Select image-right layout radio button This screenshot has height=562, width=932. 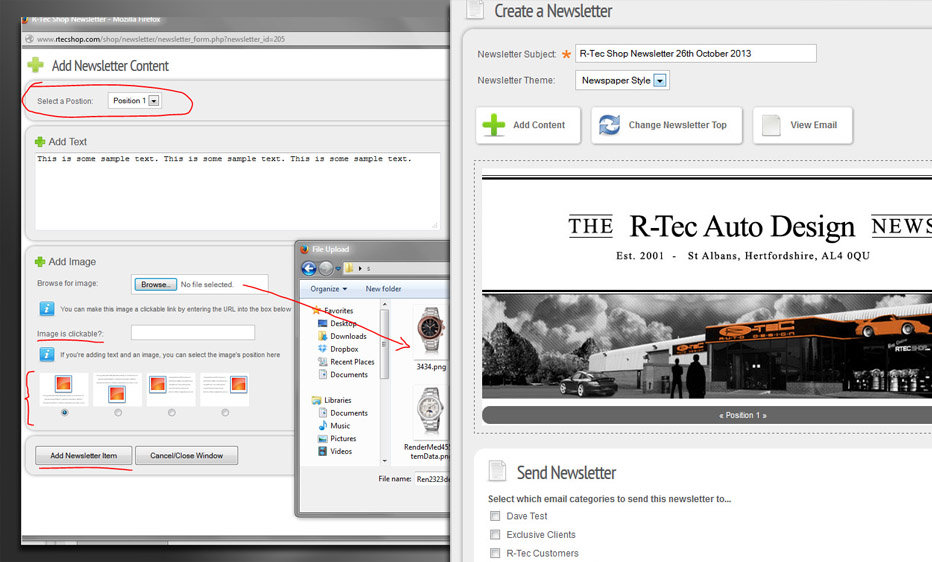pyautogui.click(x=225, y=412)
